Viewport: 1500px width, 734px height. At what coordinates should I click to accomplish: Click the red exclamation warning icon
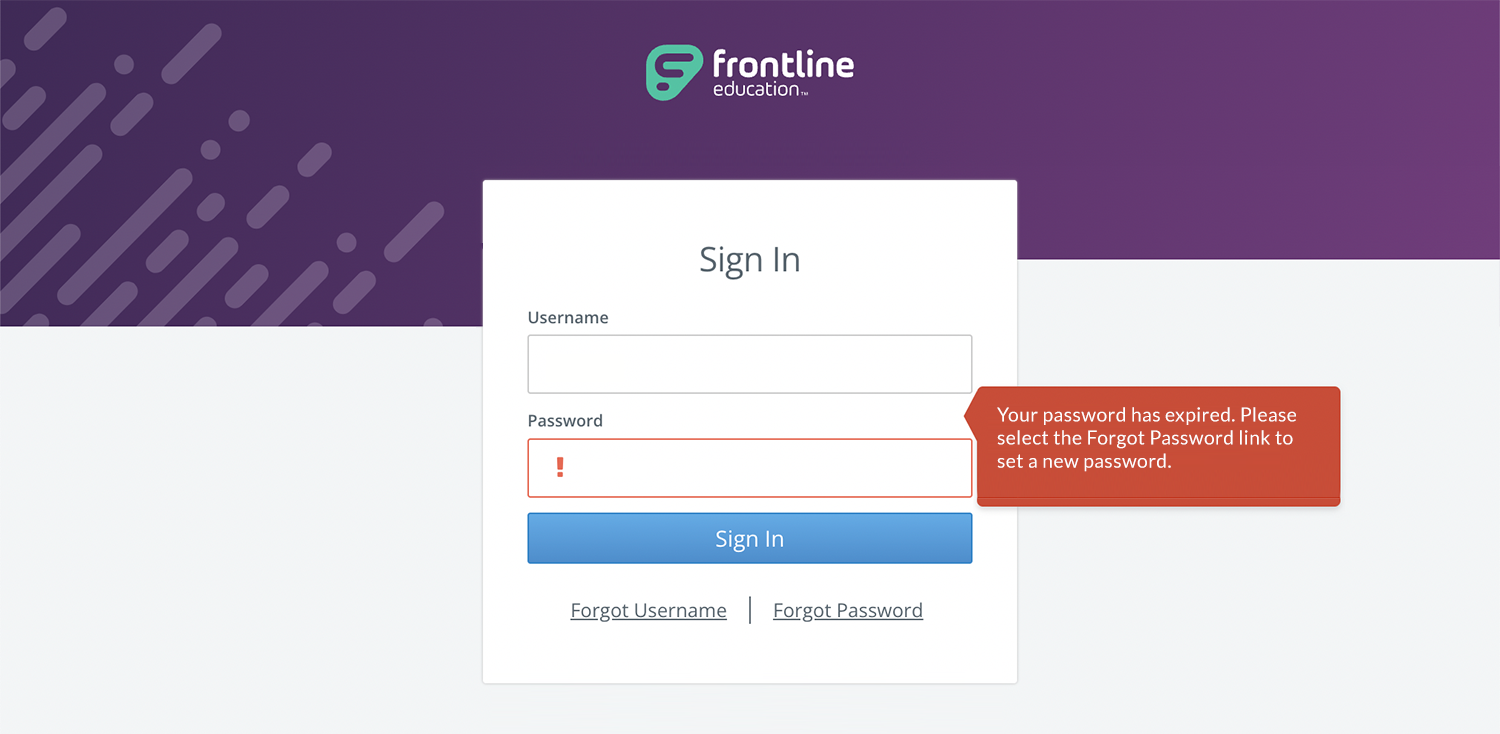[x=560, y=467]
